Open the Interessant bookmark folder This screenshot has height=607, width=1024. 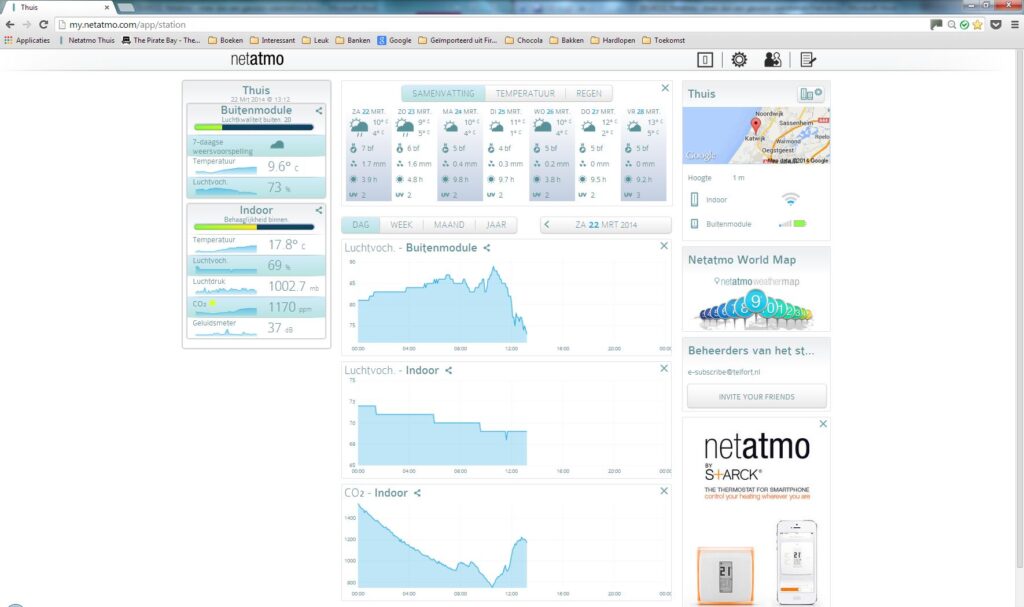[272, 41]
